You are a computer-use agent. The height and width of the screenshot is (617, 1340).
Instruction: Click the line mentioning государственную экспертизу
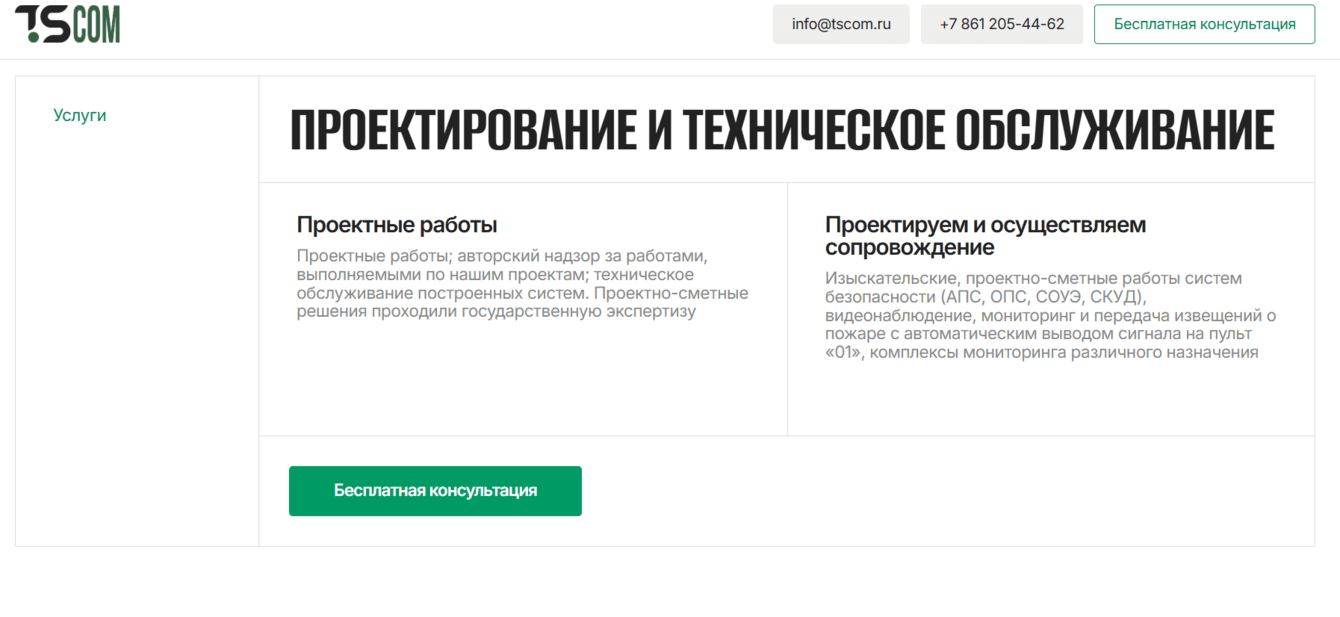(496, 312)
